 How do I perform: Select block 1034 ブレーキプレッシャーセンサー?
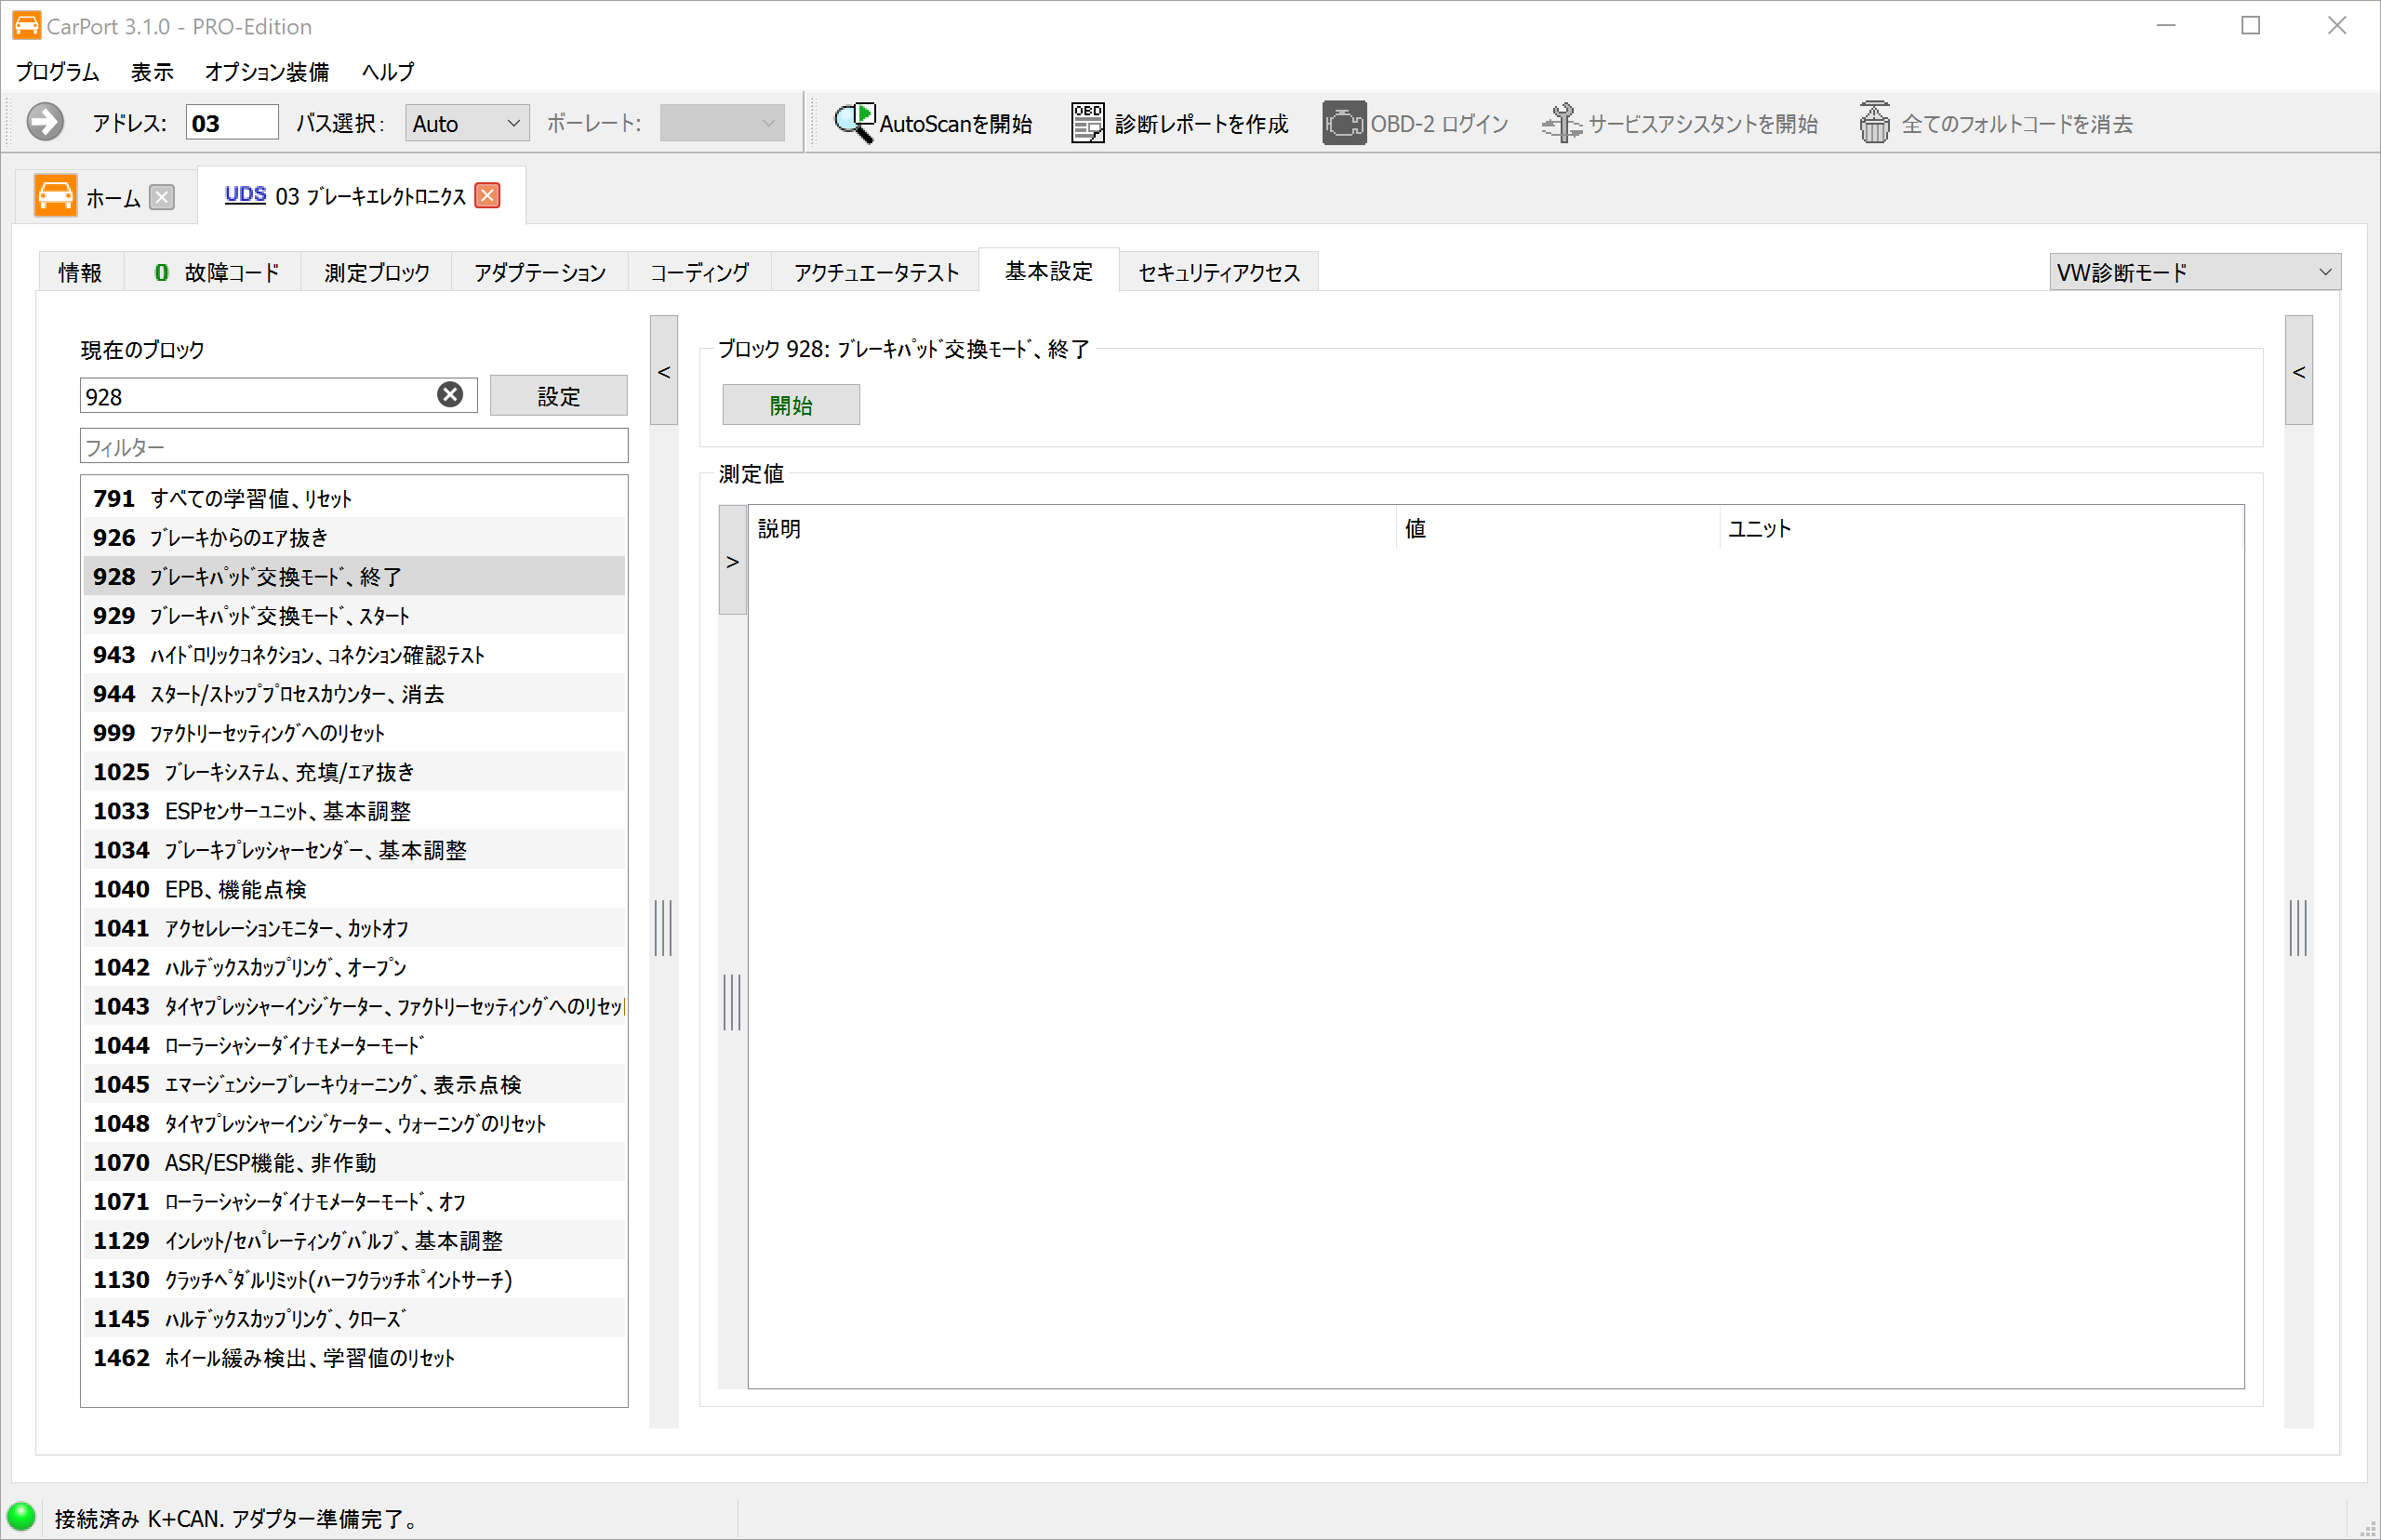point(354,849)
